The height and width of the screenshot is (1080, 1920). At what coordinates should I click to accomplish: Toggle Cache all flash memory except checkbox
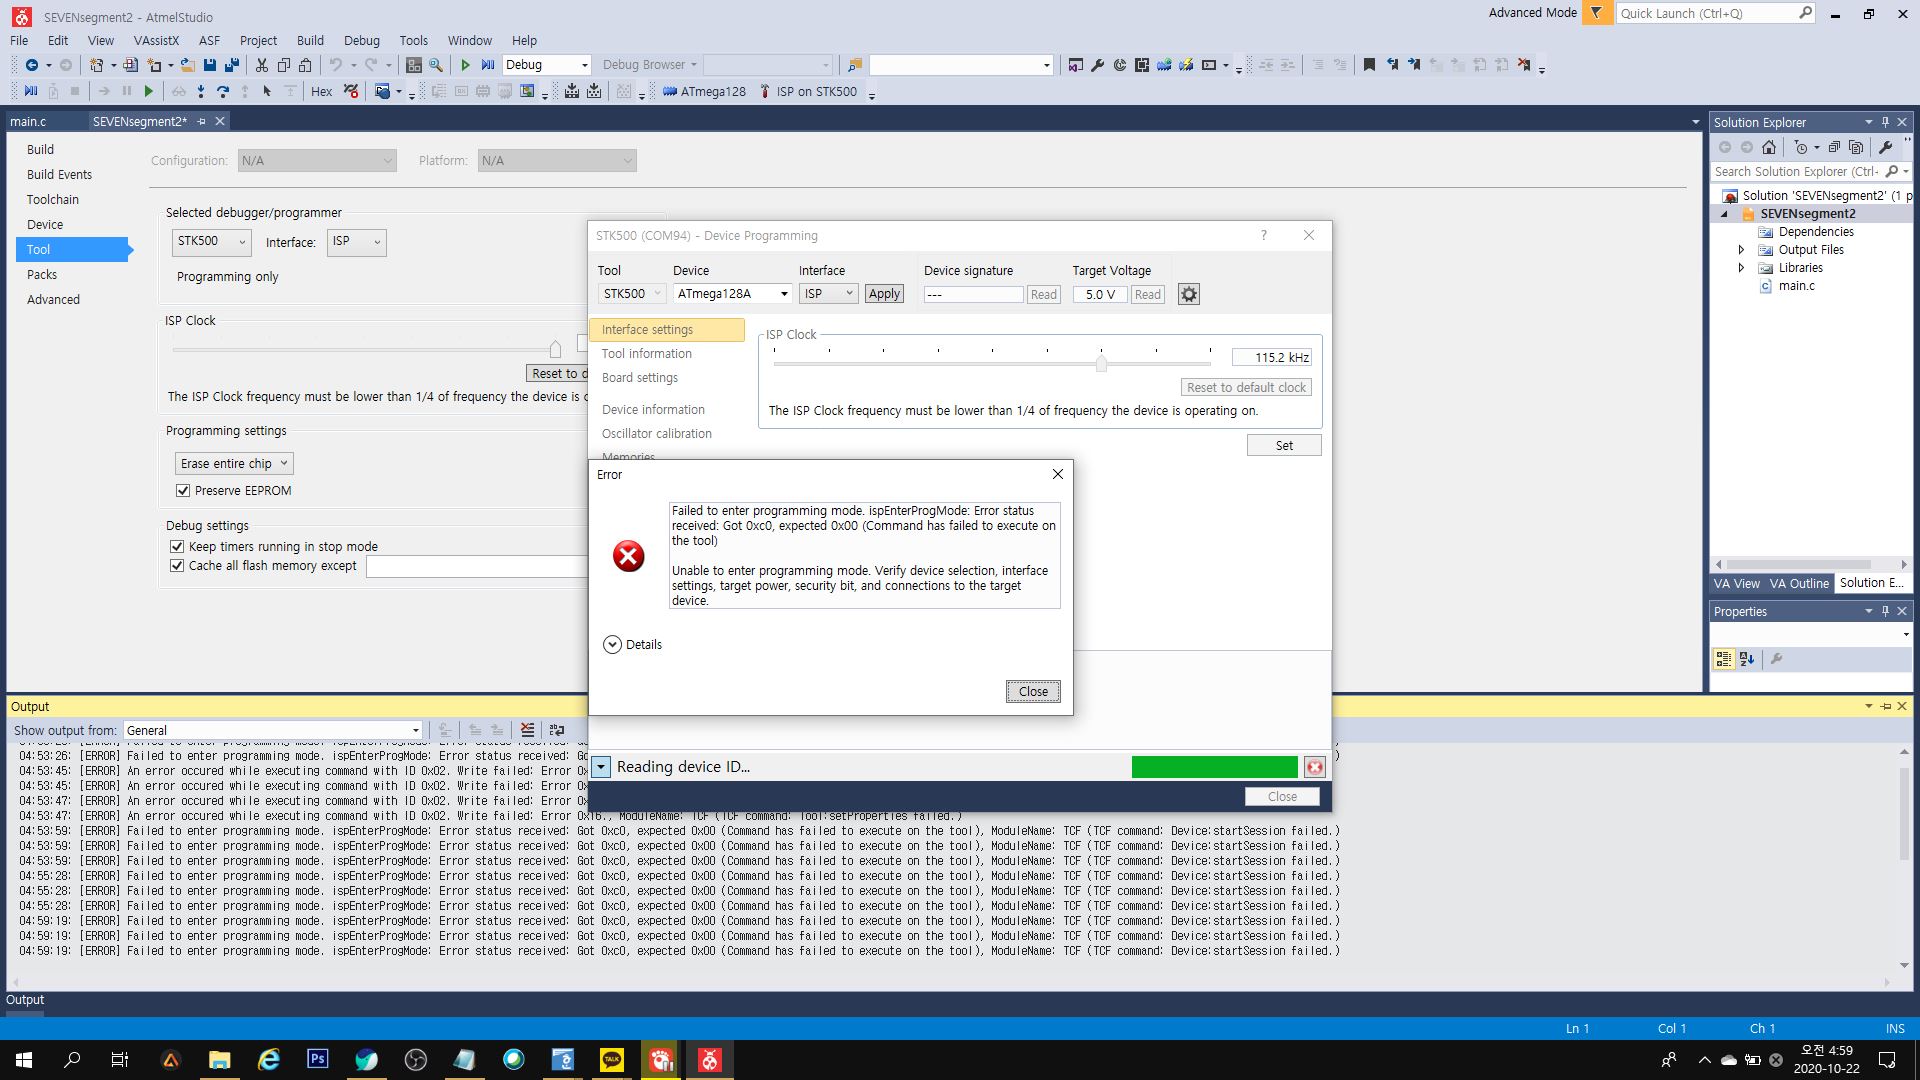[x=177, y=566]
